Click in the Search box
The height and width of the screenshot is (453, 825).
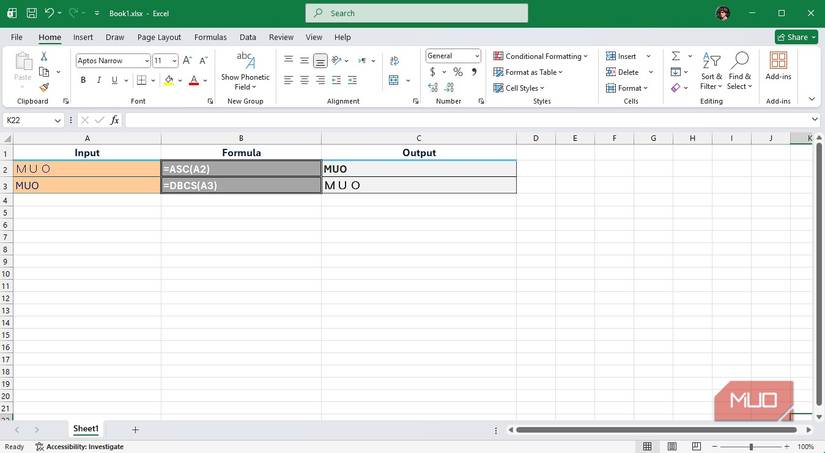[x=417, y=13]
